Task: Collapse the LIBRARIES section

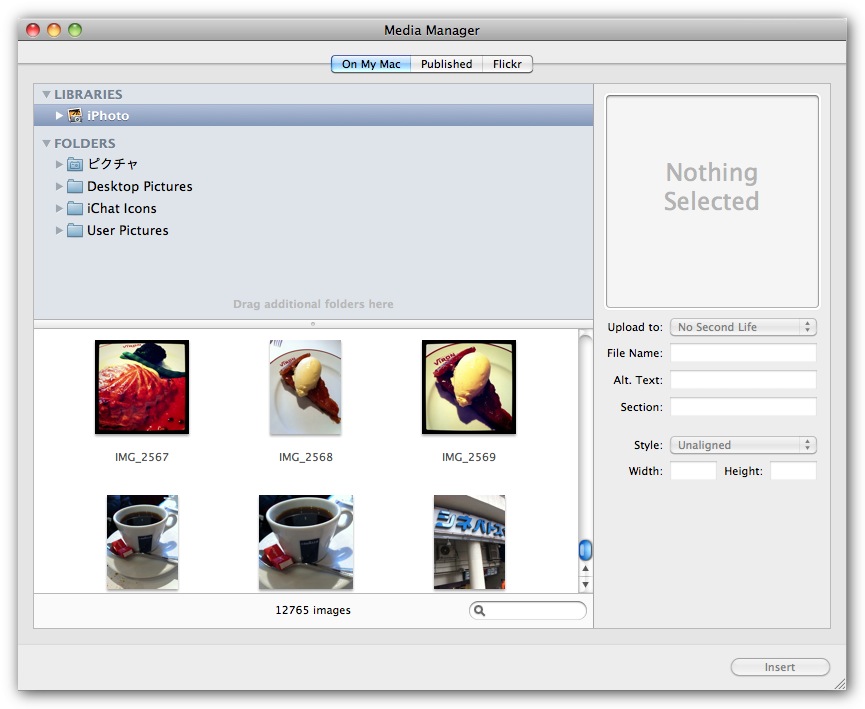Action: [46, 95]
